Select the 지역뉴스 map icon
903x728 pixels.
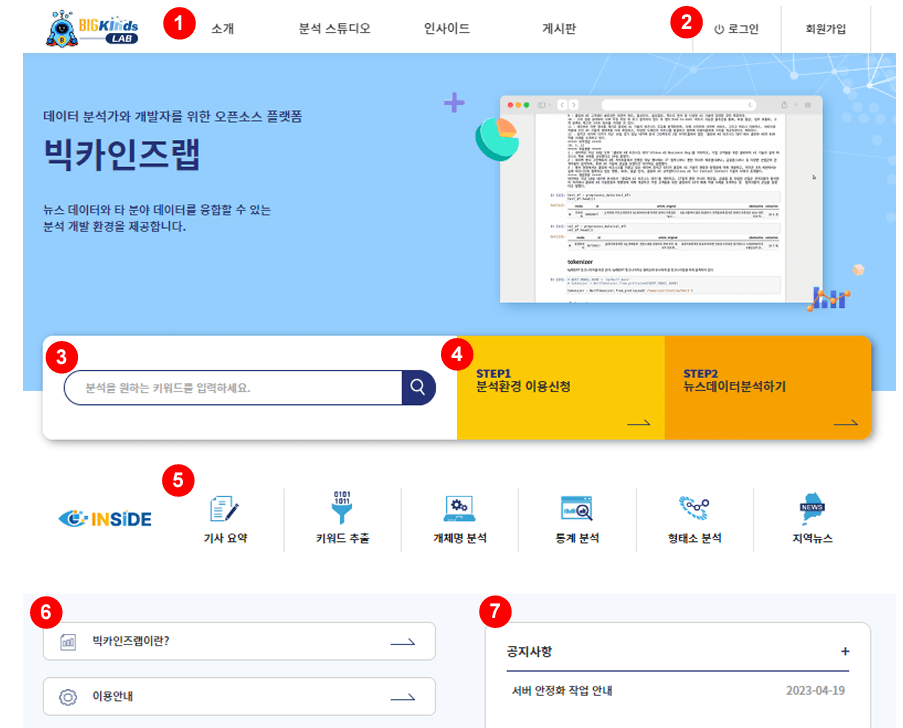coord(812,507)
